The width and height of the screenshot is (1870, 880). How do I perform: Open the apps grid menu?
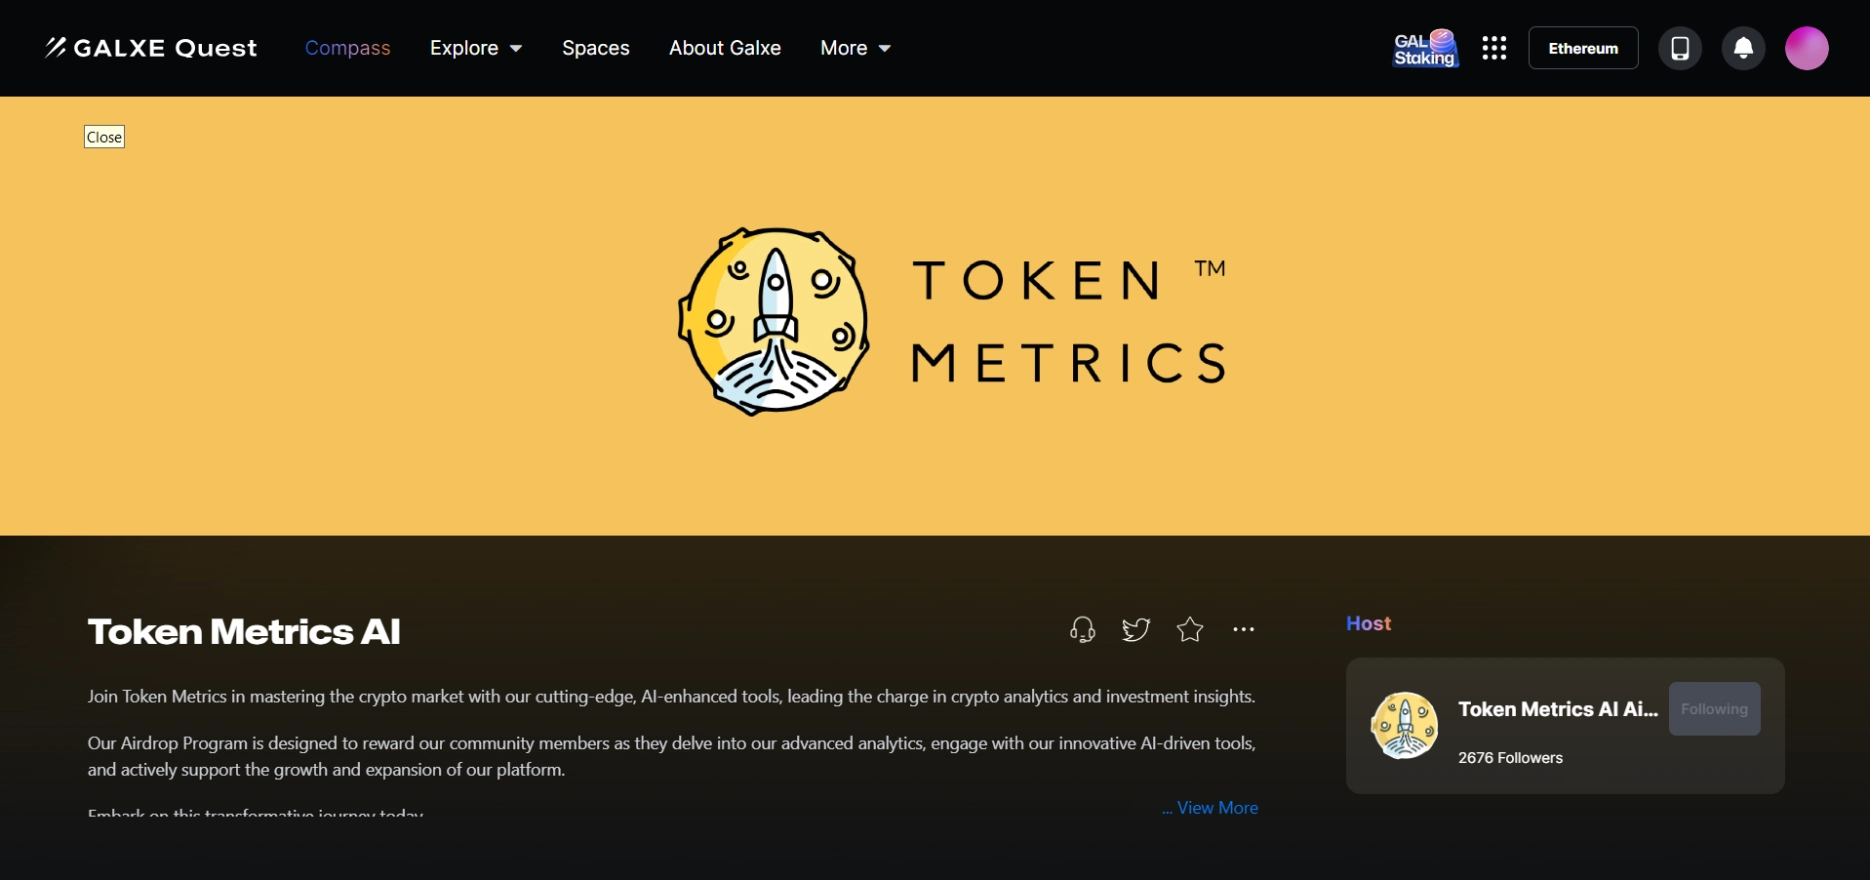pyautogui.click(x=1494, y=48)
